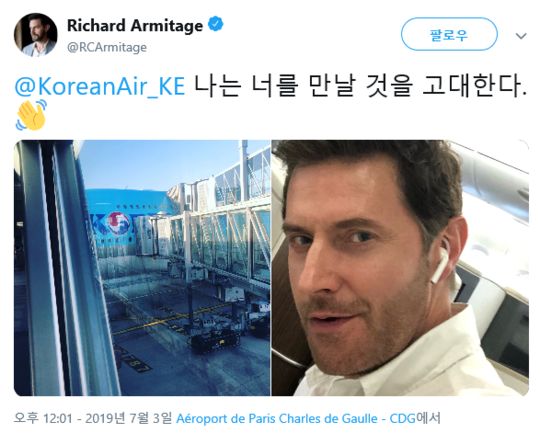Screen dimensions: 540x433
Task: Open the selfie photo on the right
Action: pos(400,268)
